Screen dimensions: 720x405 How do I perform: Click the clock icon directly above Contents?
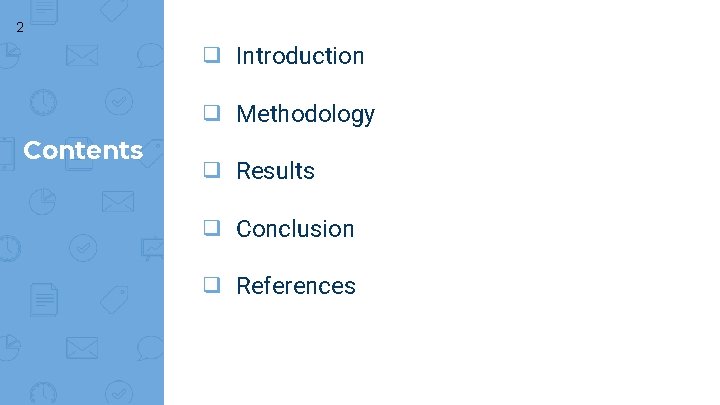pyautogui.click(x=43, y=101)
